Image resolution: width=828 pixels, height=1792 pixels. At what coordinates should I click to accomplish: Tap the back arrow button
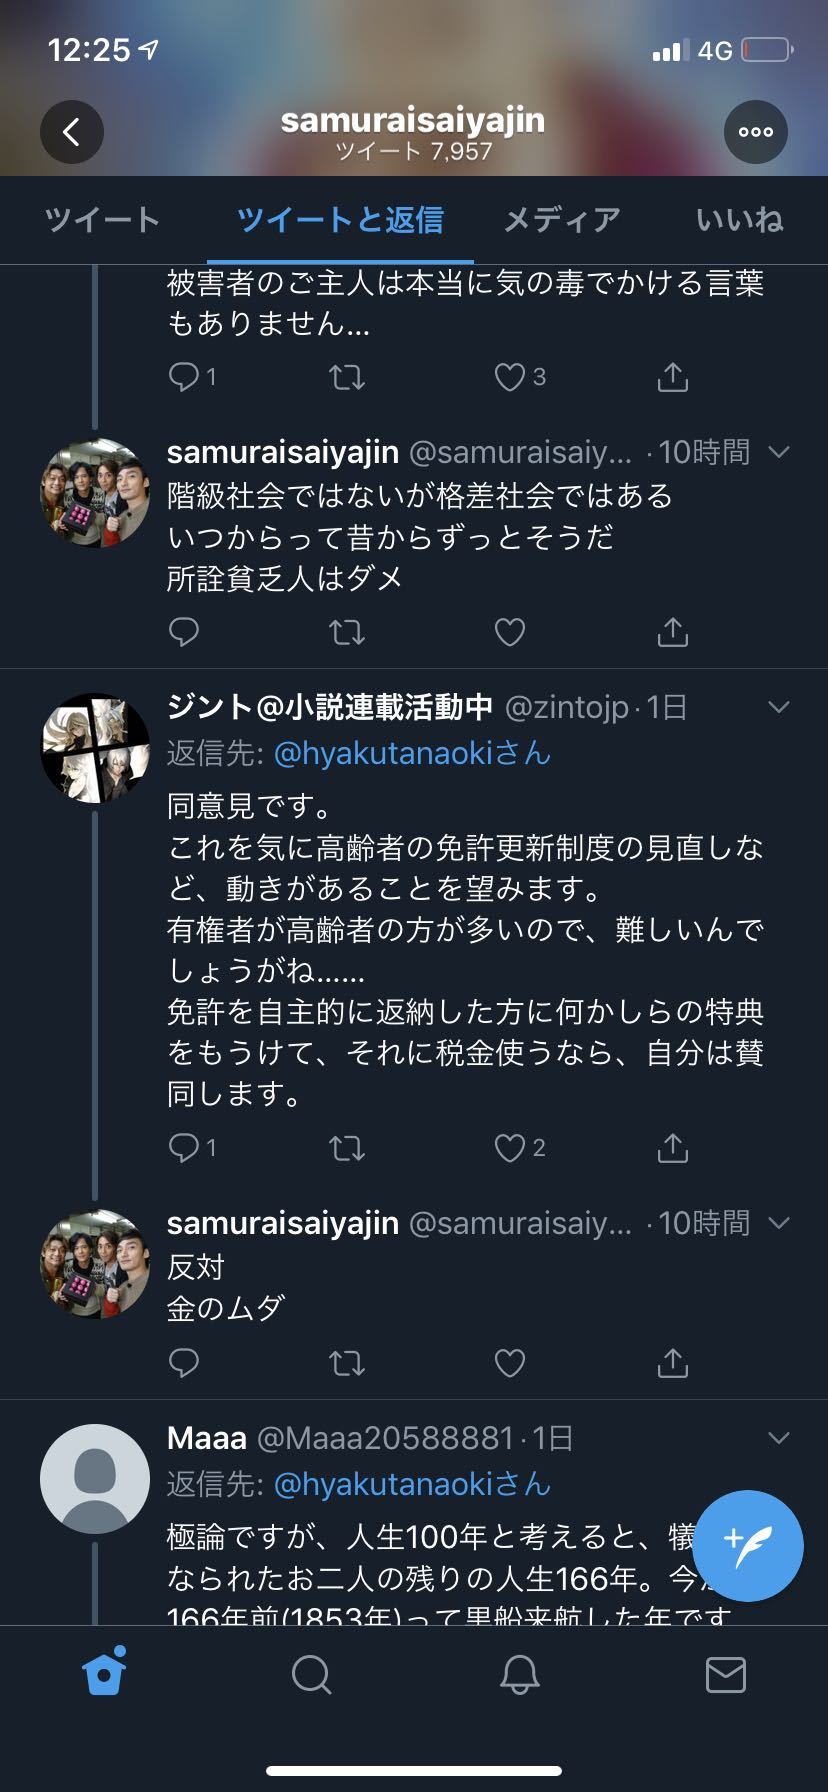71,132
